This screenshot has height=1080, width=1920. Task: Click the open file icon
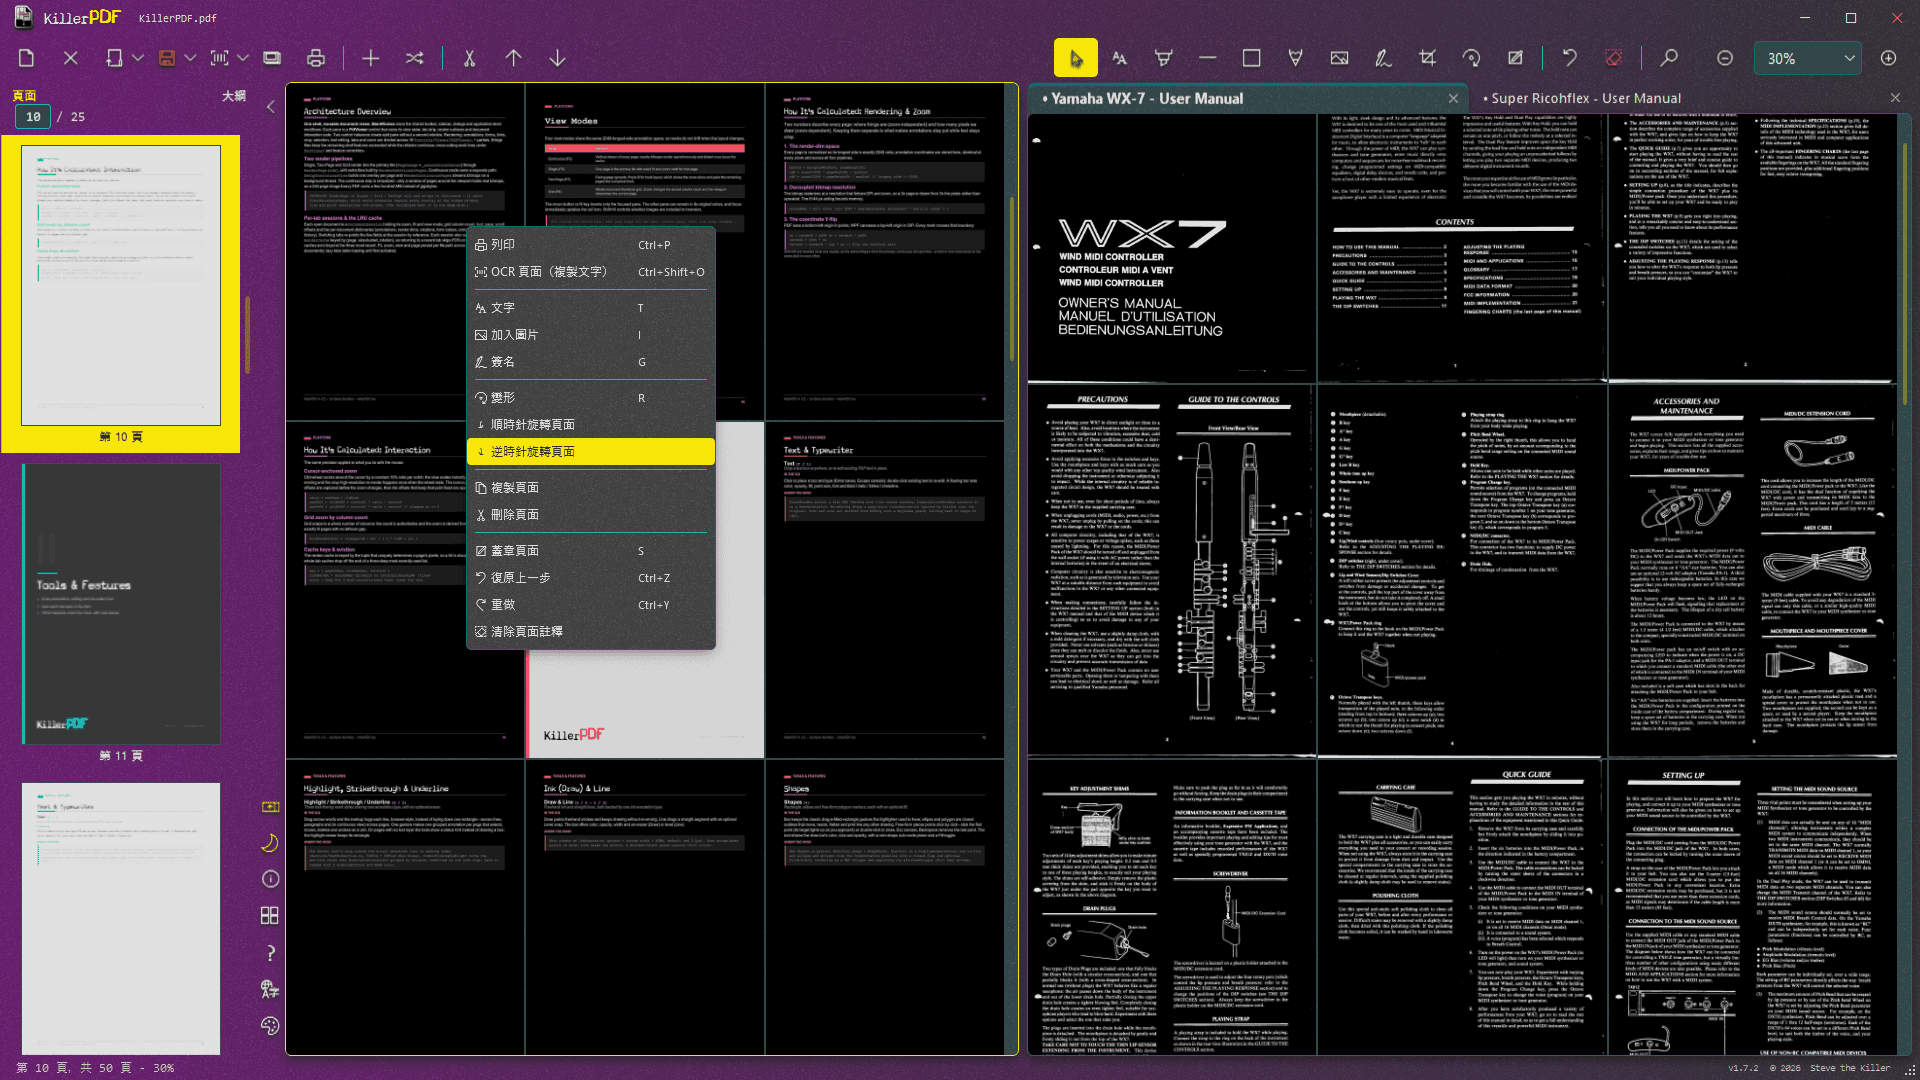[x=114, y=58]
